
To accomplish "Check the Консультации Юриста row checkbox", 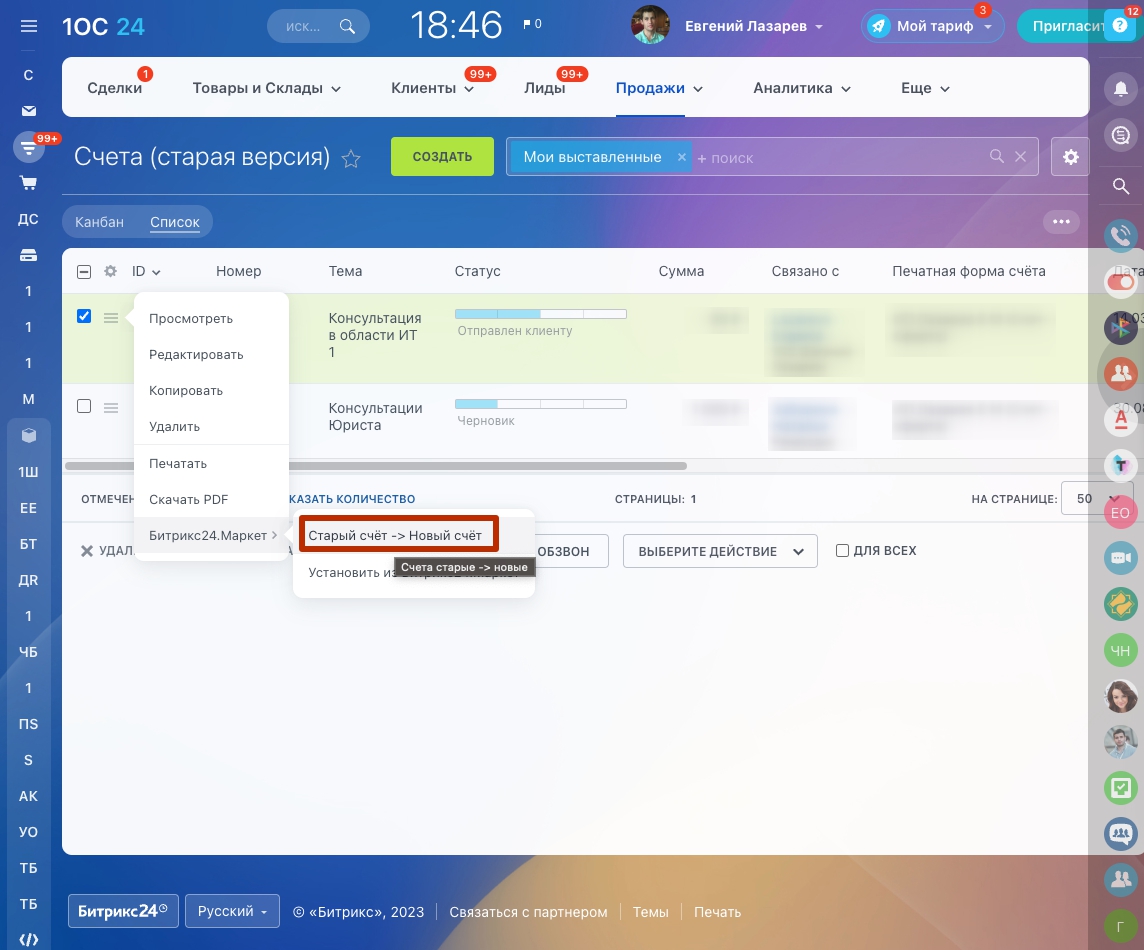I will pos(84,406).
